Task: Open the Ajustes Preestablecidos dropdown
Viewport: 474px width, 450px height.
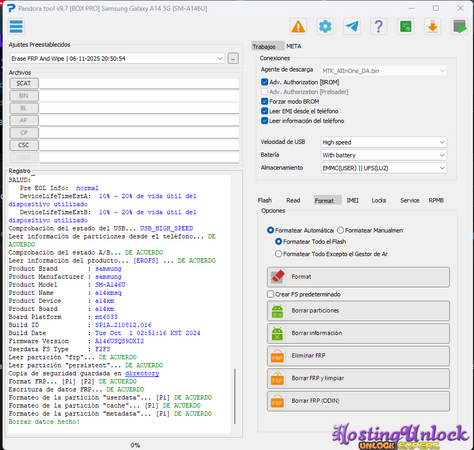Action: click(x=117, y=59)
